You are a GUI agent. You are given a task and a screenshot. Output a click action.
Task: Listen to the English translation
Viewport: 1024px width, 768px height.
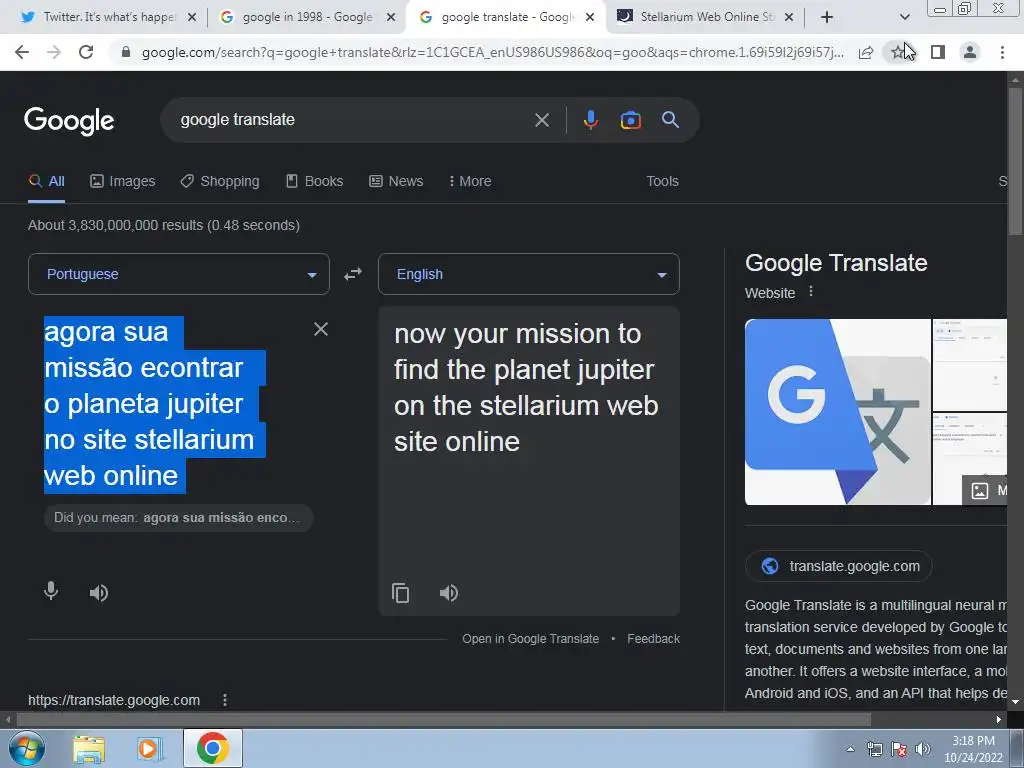[x=449, y=593]
